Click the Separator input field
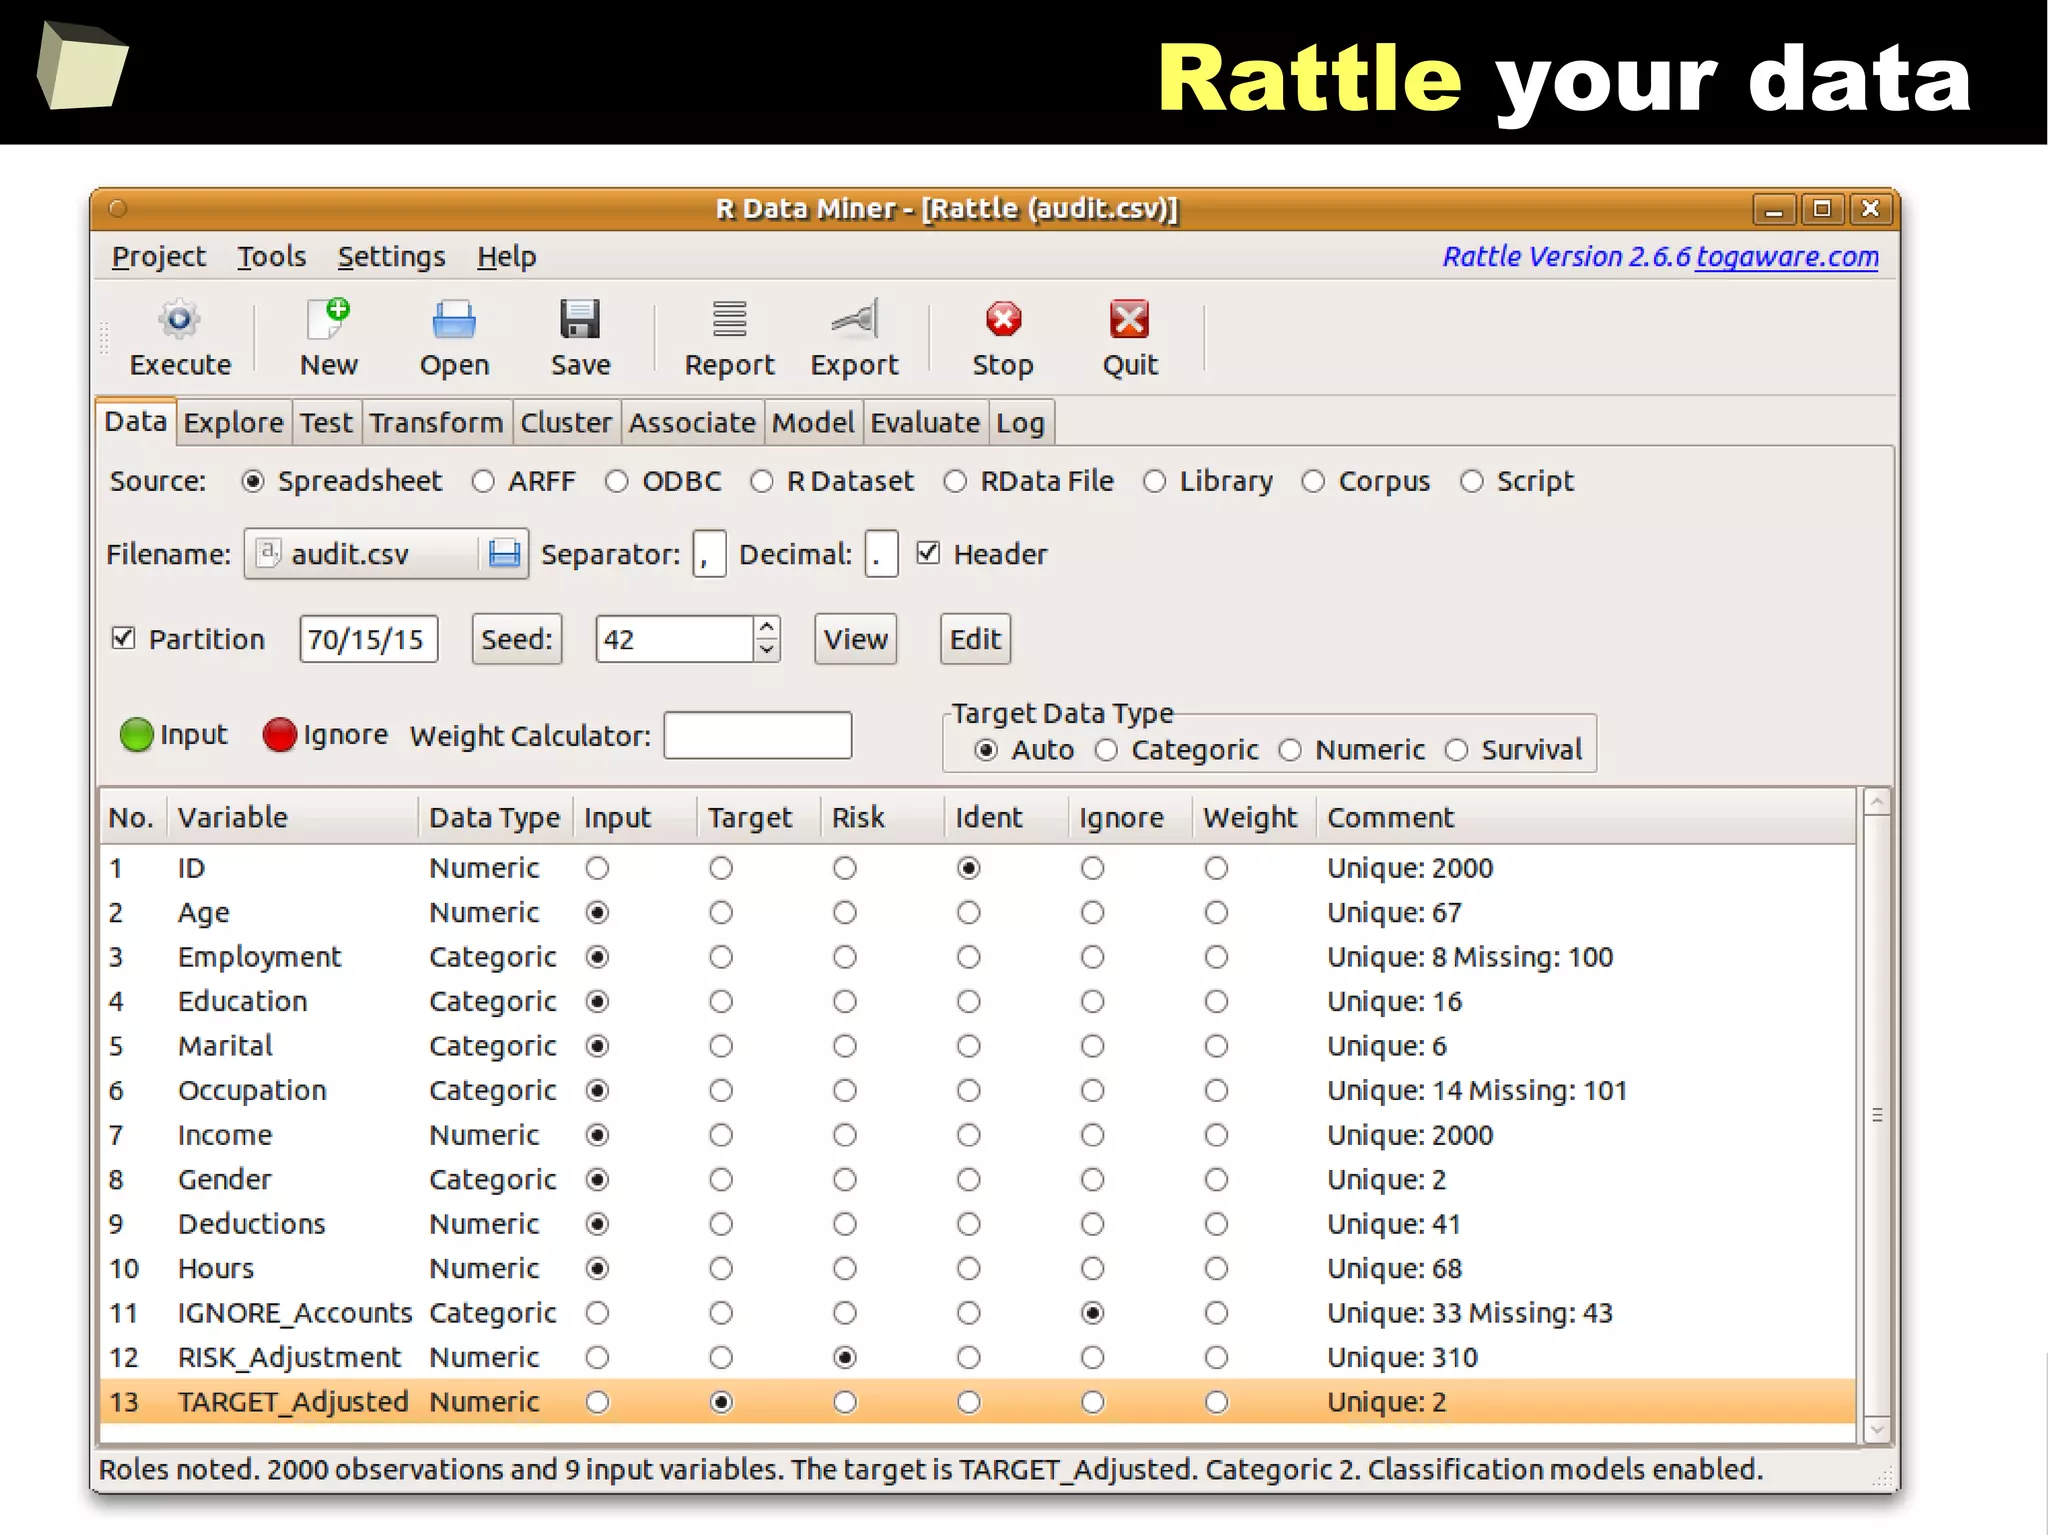Image resolution: width=2048 pixels, height=1535 pixels. pyautogui.click(x=709, y=554)
